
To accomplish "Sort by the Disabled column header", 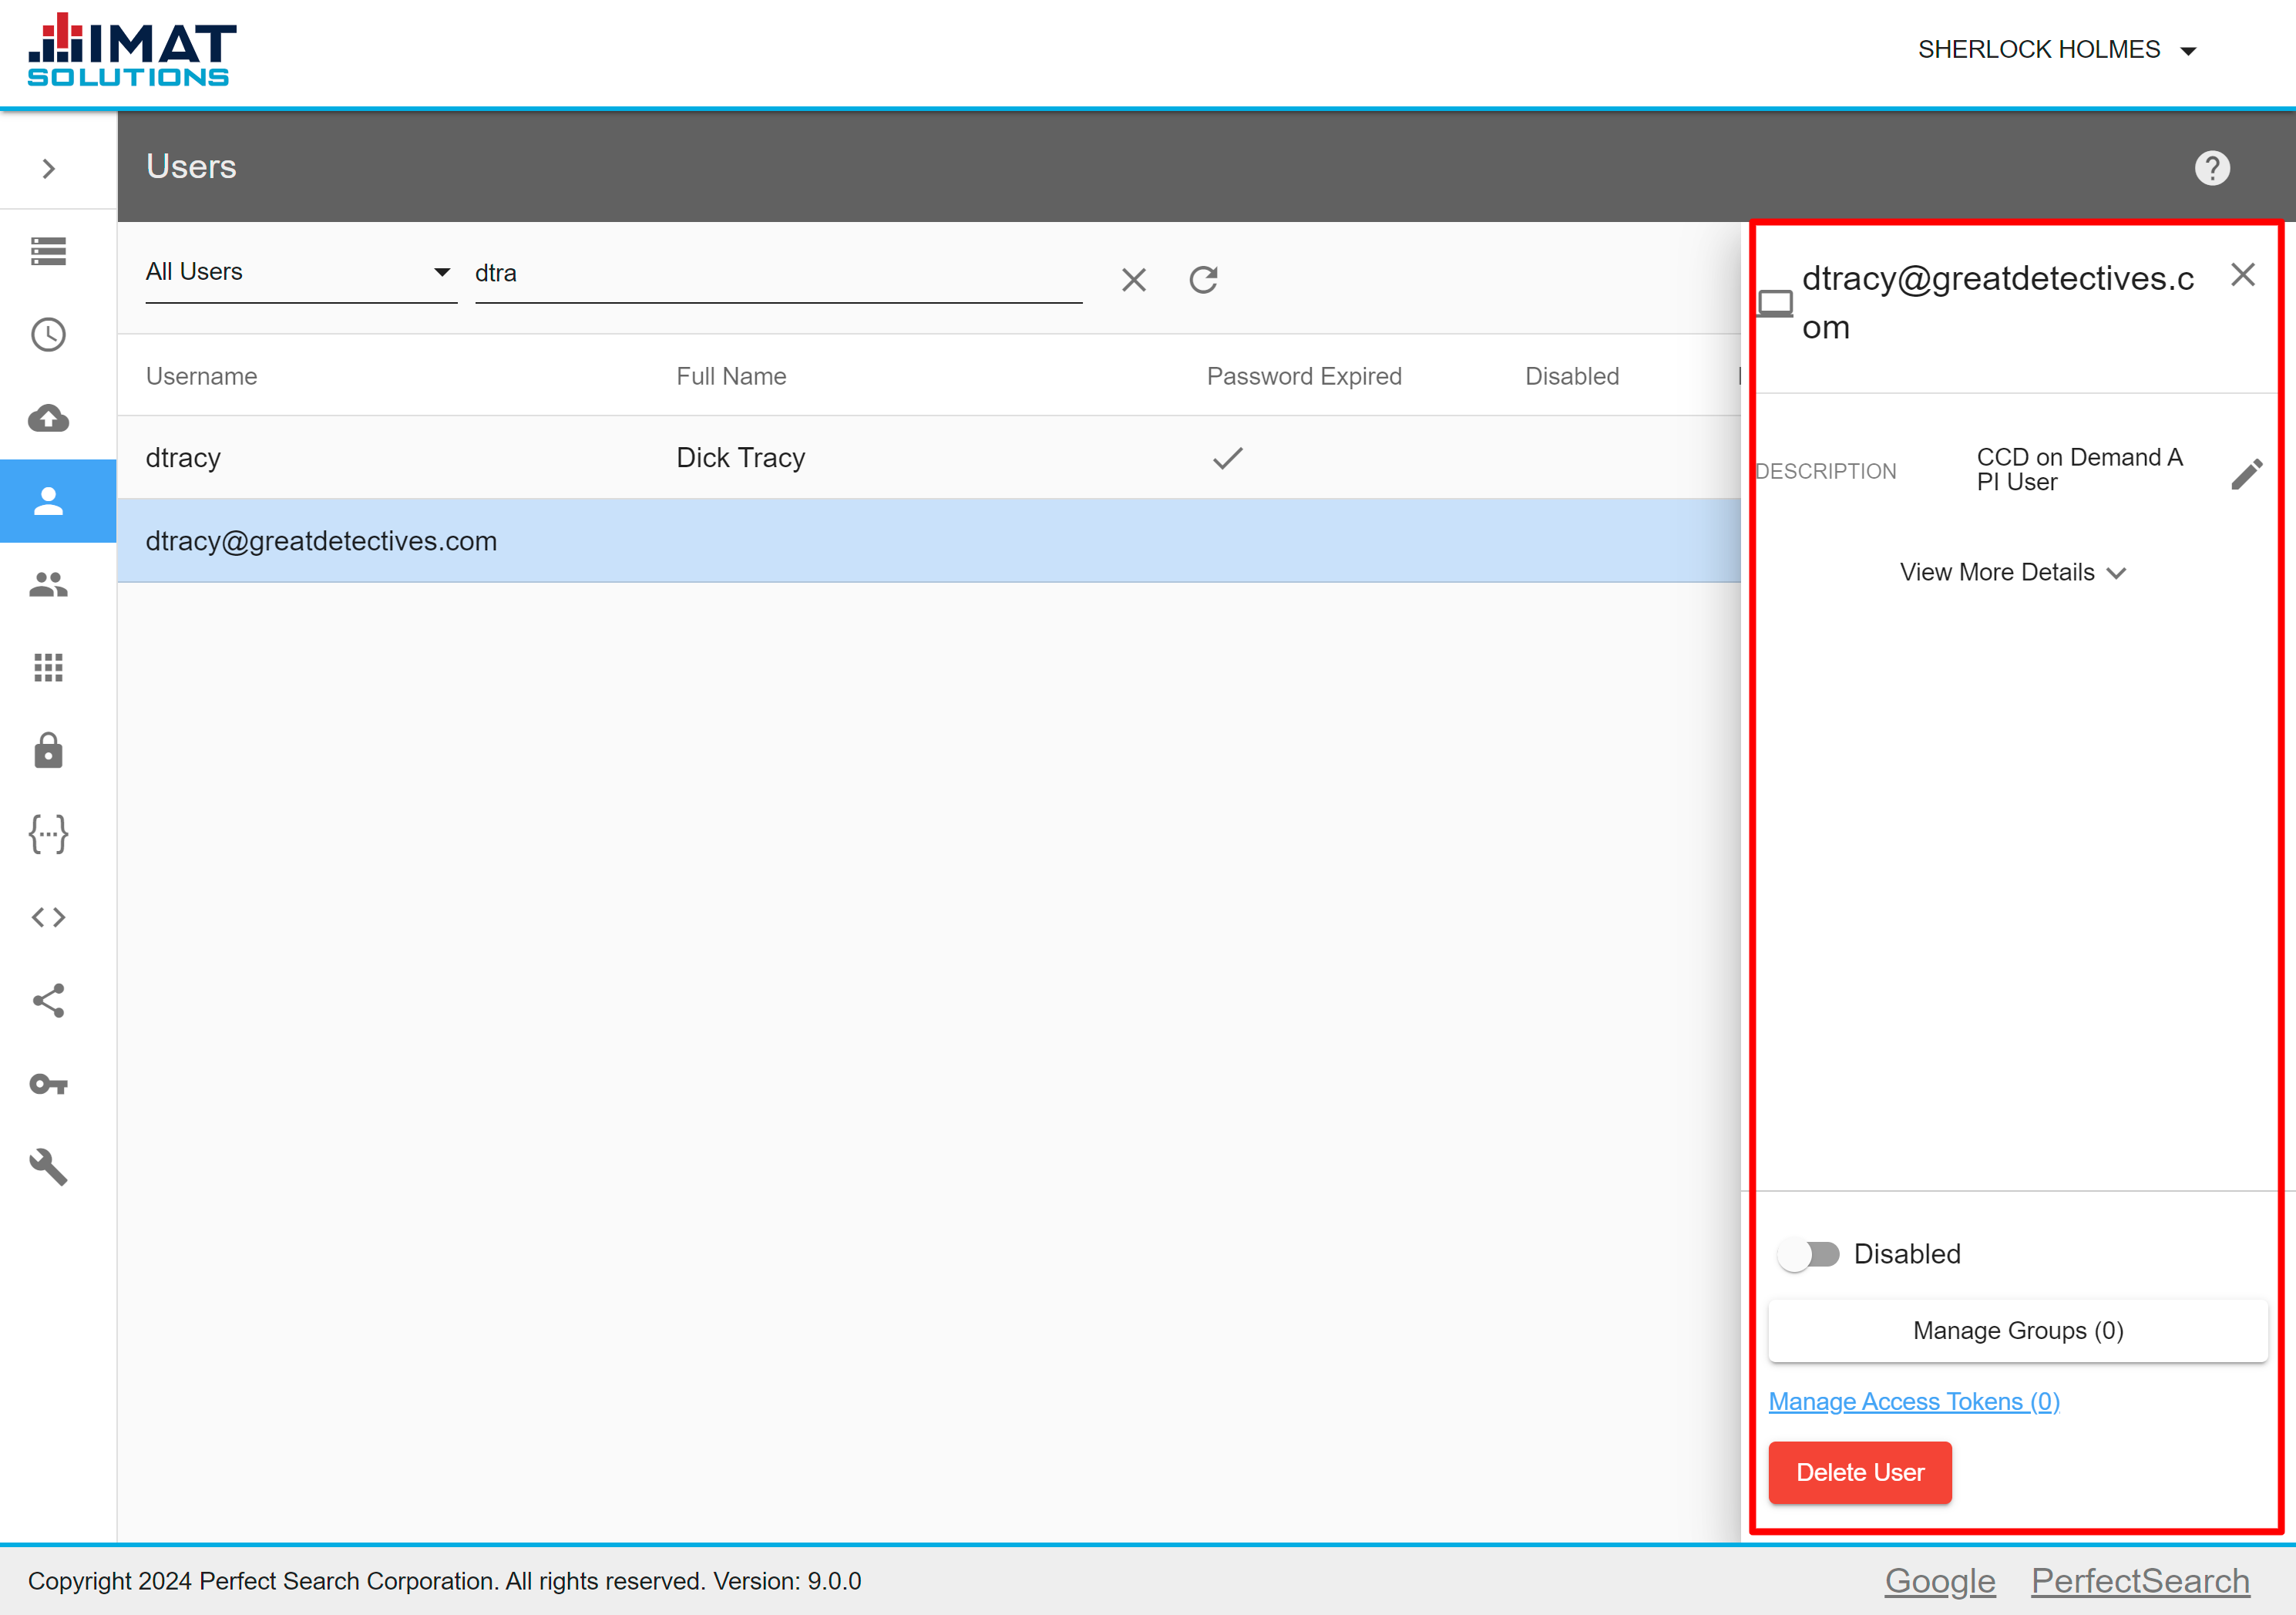I will (x=1572, y=376).
